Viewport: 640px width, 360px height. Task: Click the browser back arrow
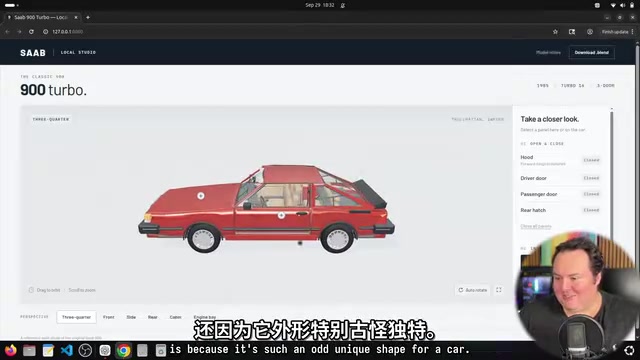(x=7, y=31)
